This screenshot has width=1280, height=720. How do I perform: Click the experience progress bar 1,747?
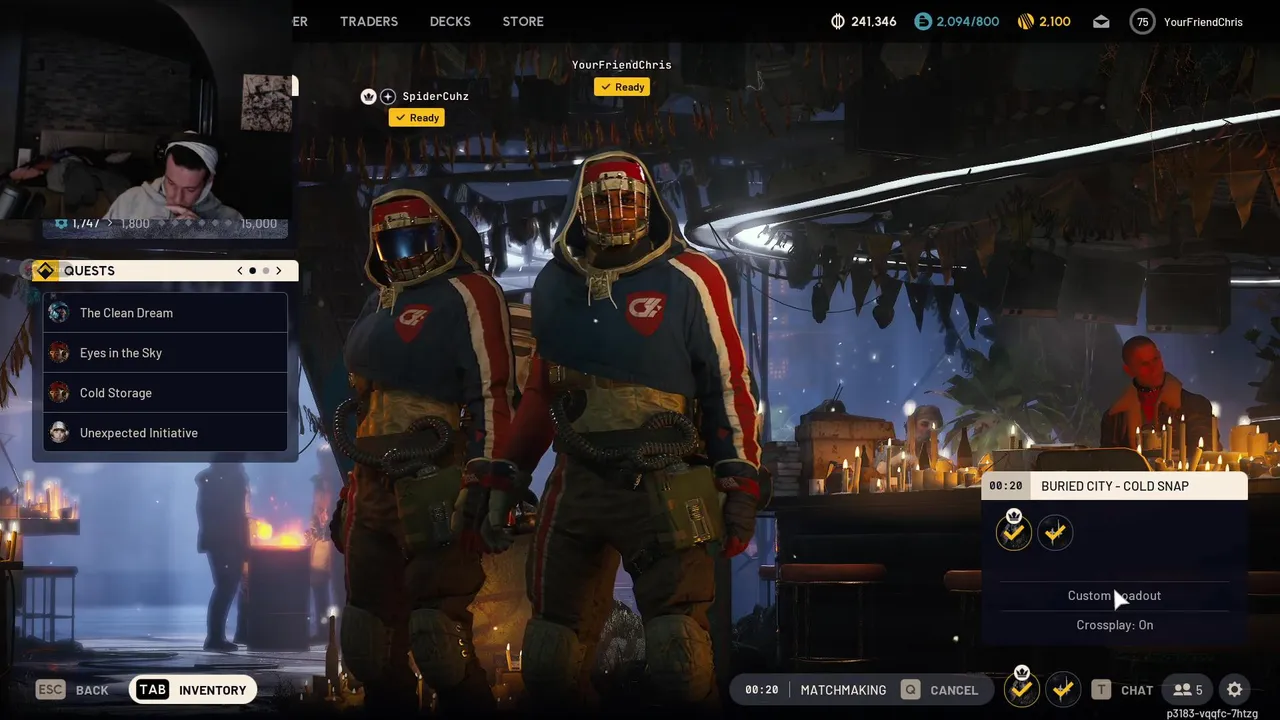point(167,224)
